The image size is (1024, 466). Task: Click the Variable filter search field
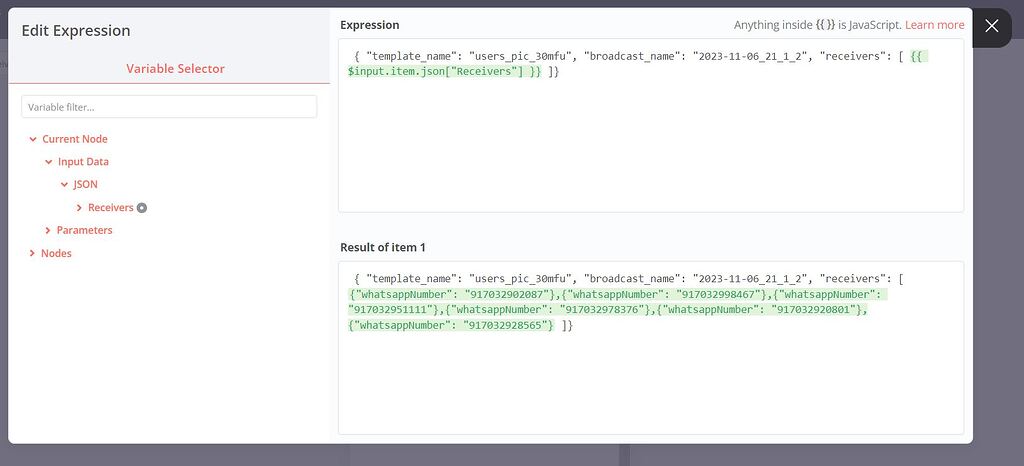point(169,107)
